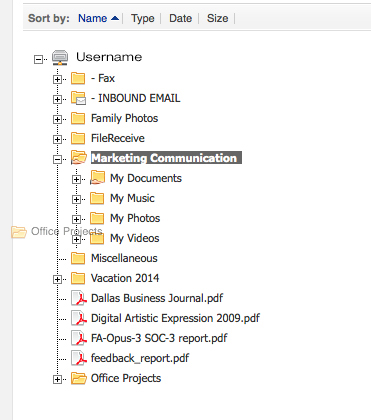Screen dimensions: 371x420
Task: Select the highlighted Marketing Communication label
Action: click(166, 158)
